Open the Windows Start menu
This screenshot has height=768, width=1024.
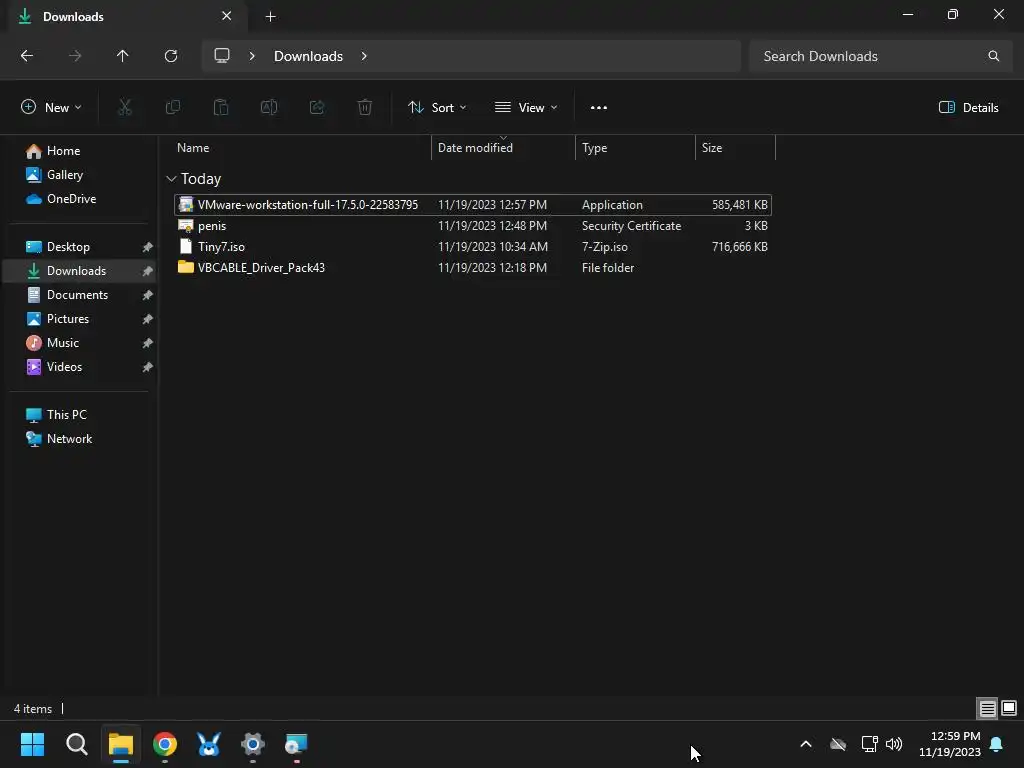[x=32, y=744]
